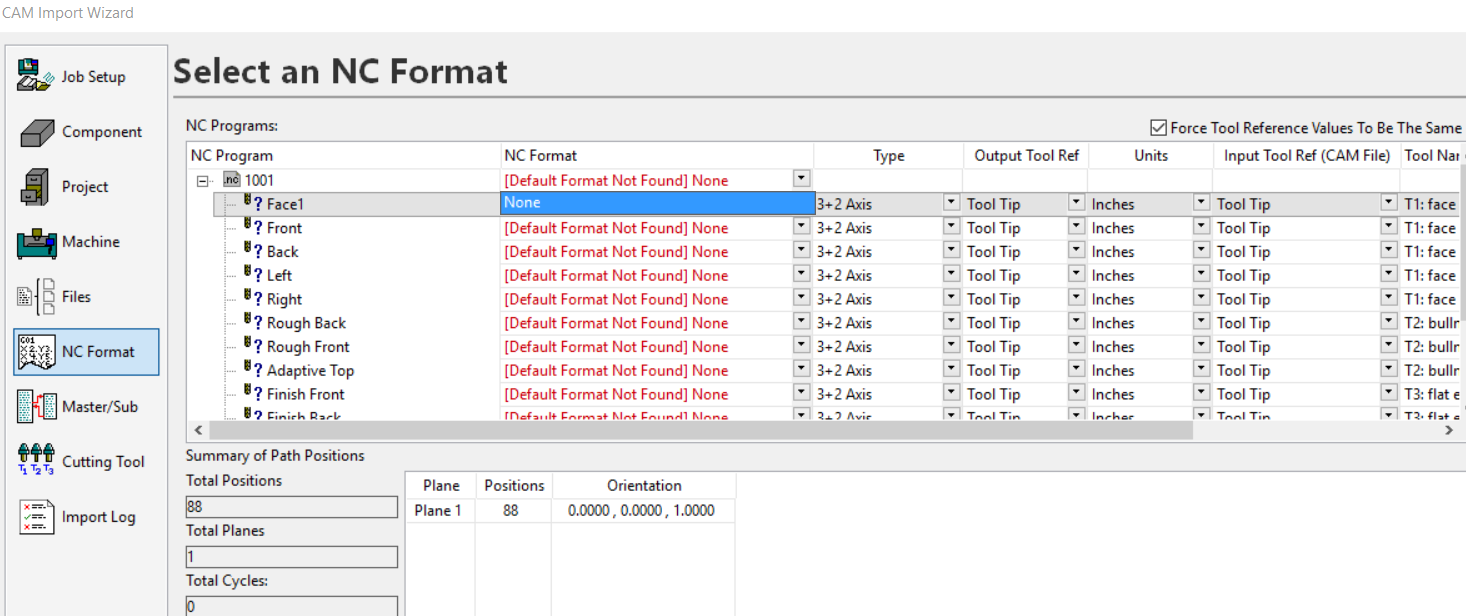
Task: Switch to the NC Format step
Action: 86,352
